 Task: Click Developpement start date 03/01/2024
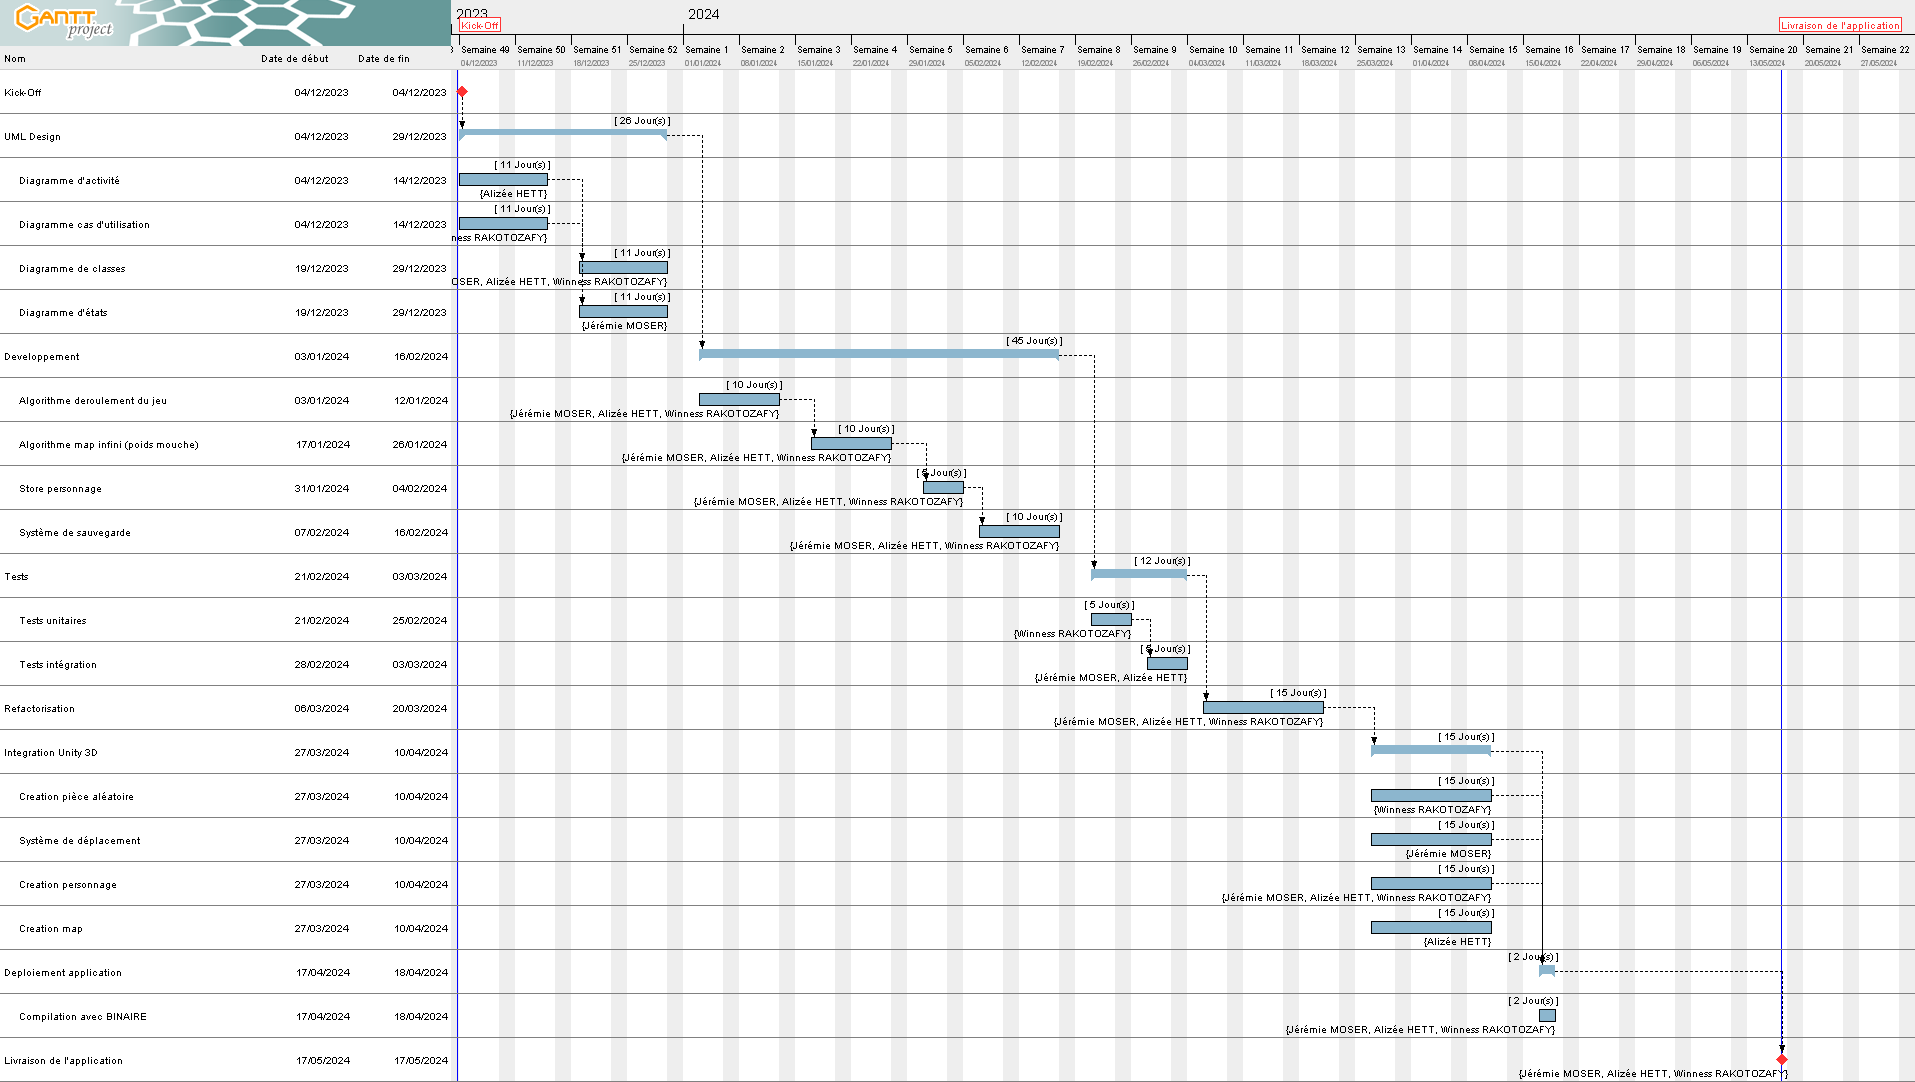(x=322, y=357)
